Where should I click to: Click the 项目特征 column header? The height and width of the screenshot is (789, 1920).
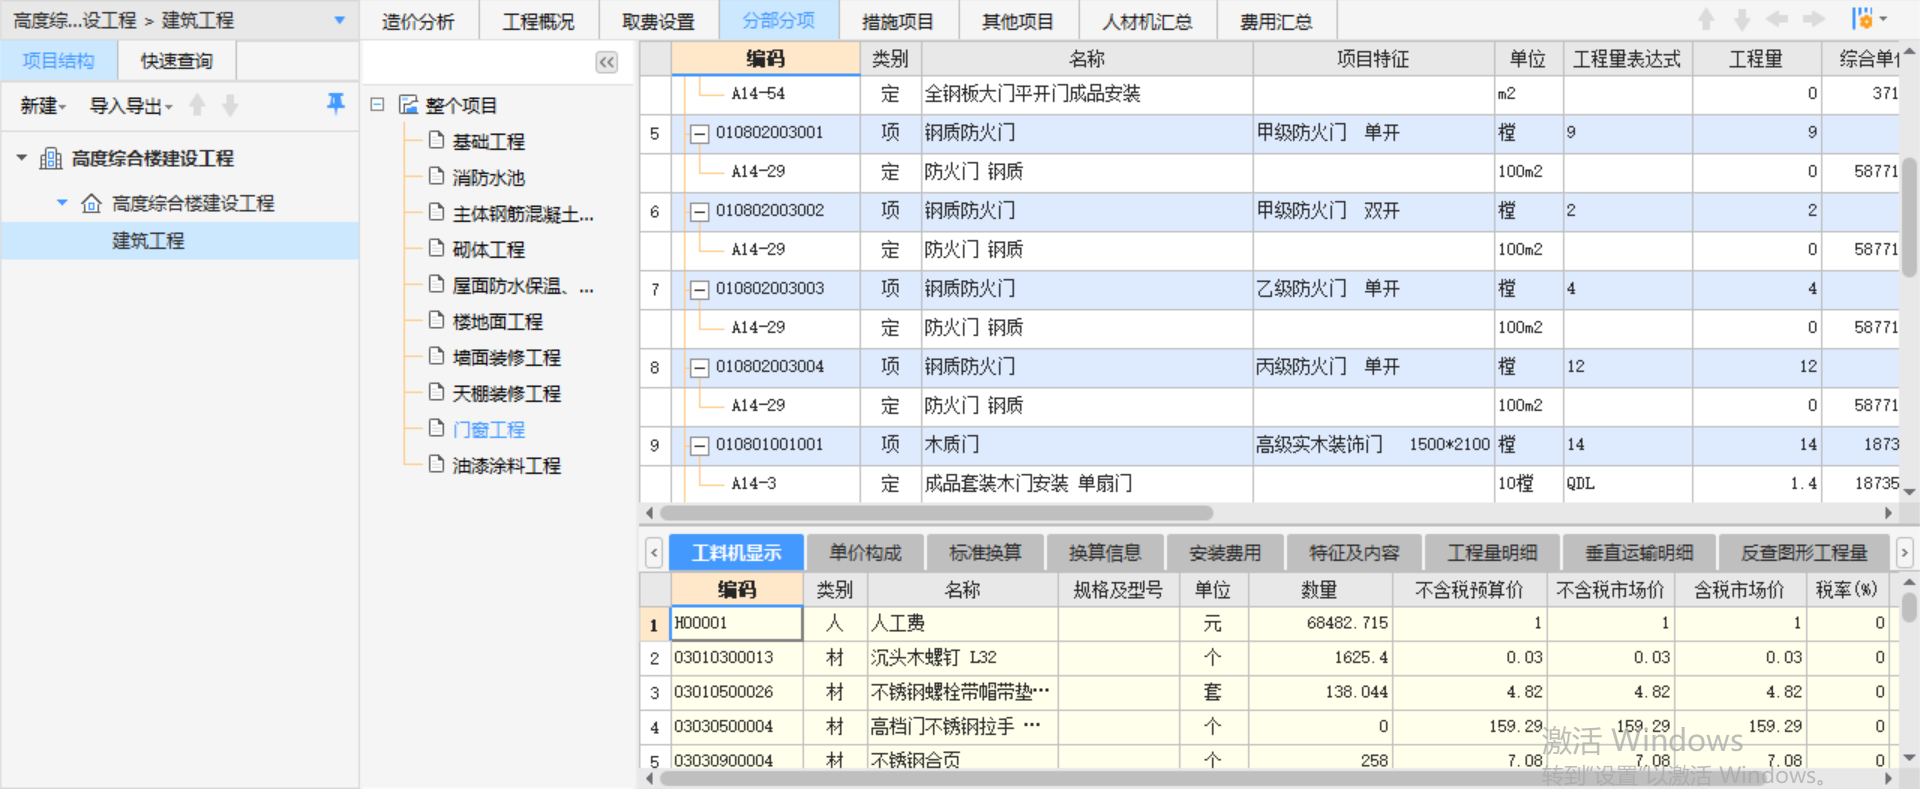[1373, 59]
